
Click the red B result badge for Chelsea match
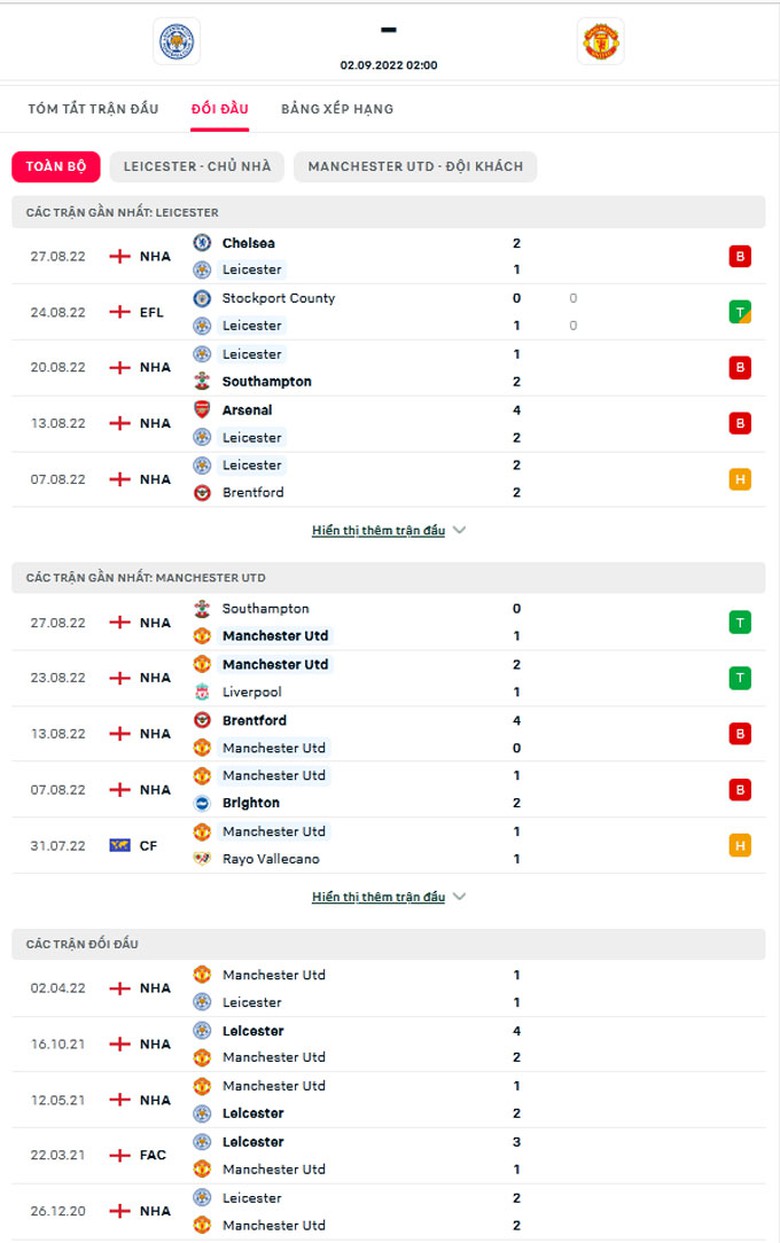[739, 256]
